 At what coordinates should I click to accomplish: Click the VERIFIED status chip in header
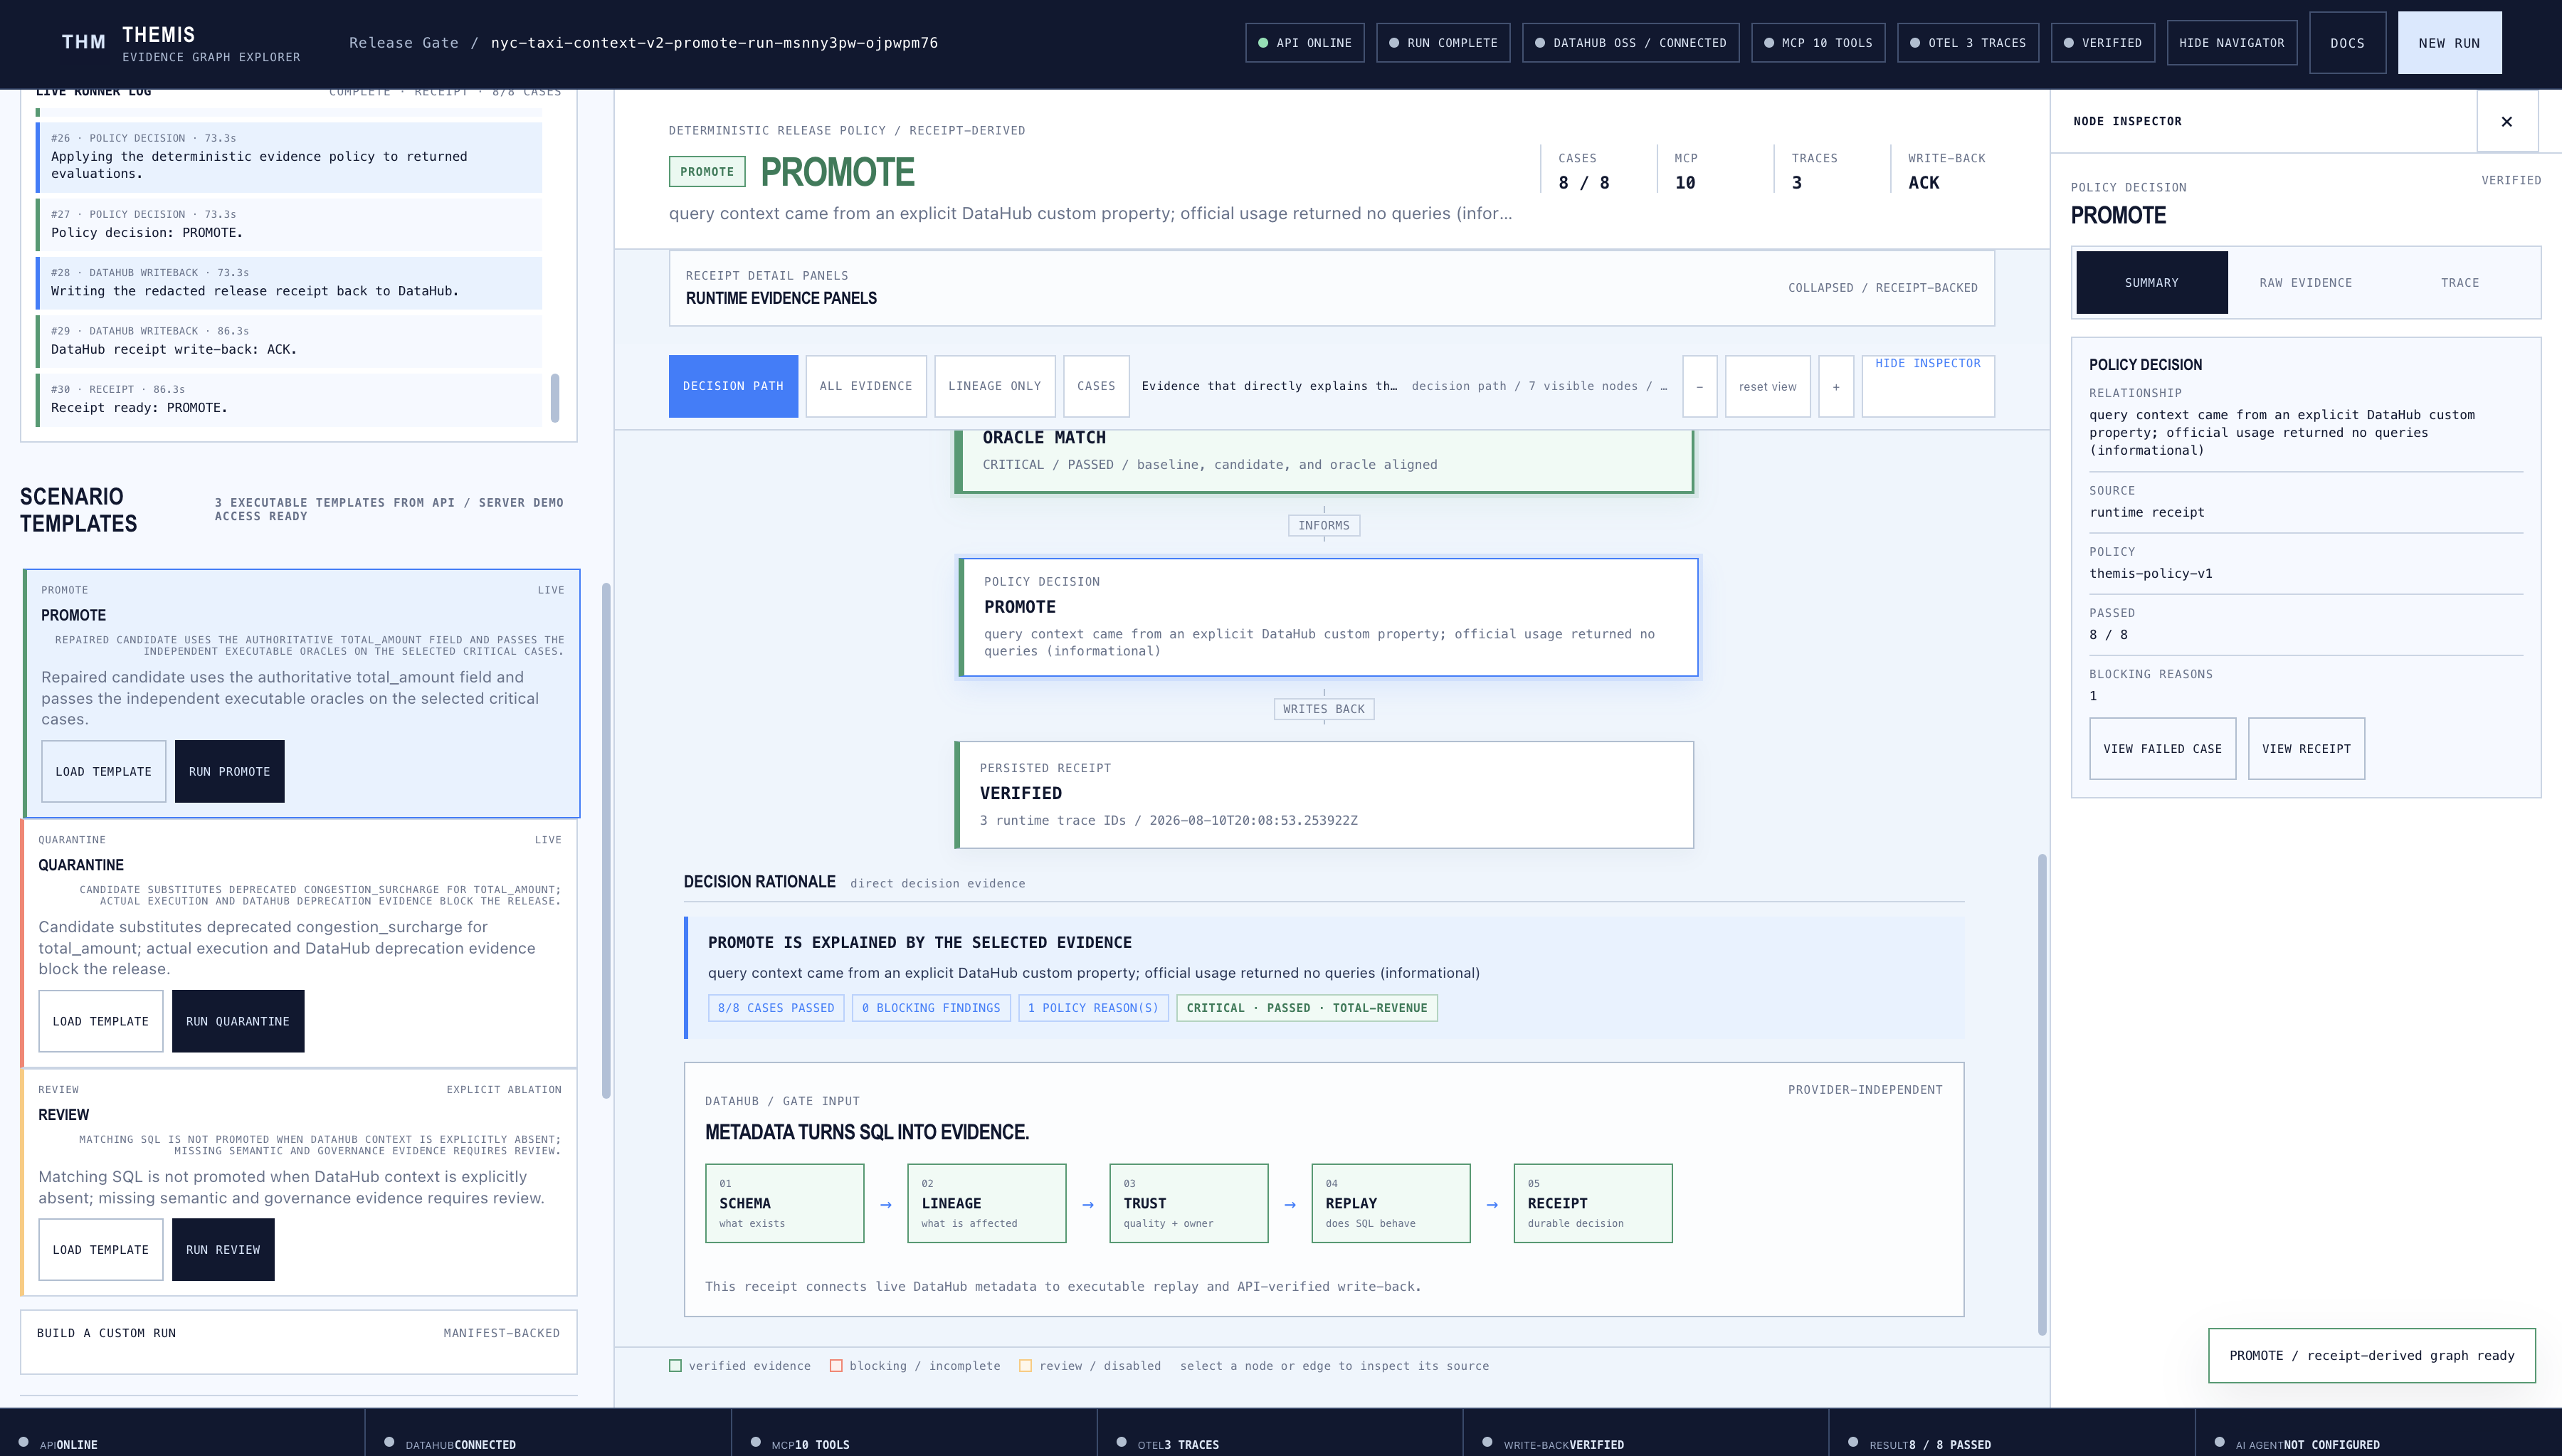(x=2102, y=43)
